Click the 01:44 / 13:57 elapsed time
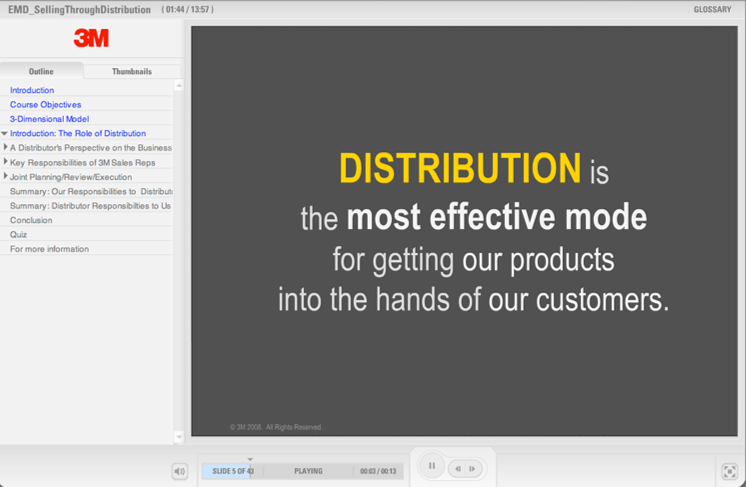This screenshot has width=746, height=487. pyautogui.click(x=187, y=10)
